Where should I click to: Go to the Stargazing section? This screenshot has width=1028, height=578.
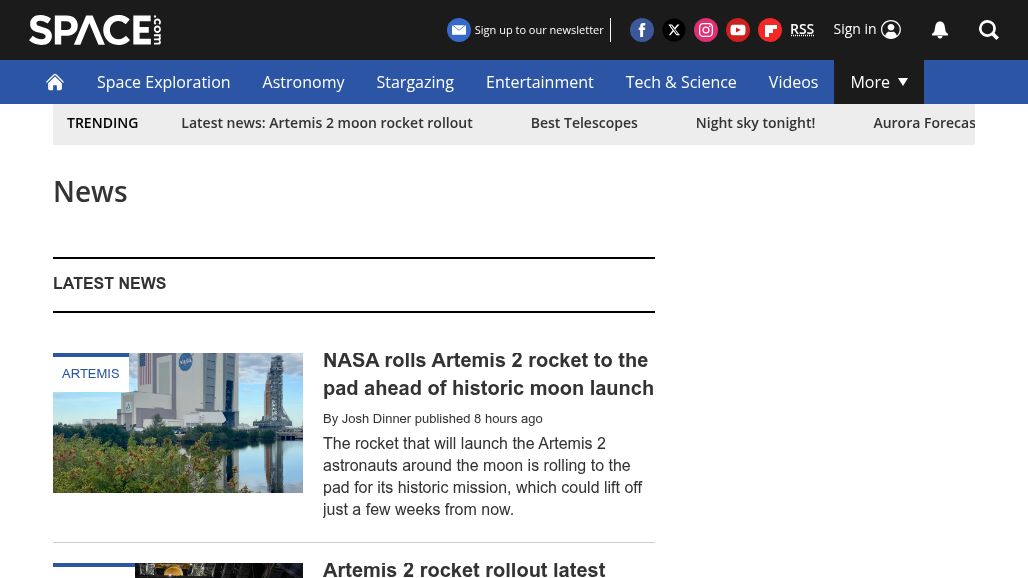(415, 82)
